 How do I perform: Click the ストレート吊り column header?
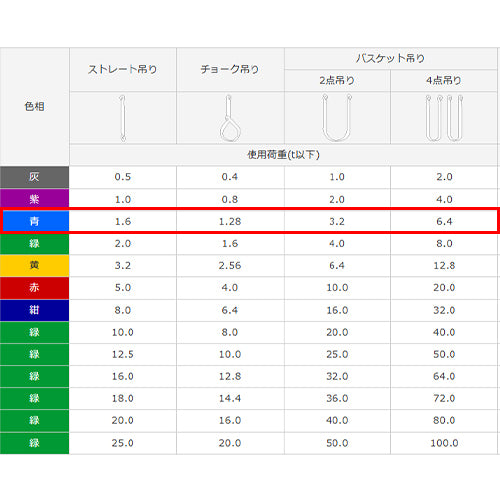tap(123, 69)
